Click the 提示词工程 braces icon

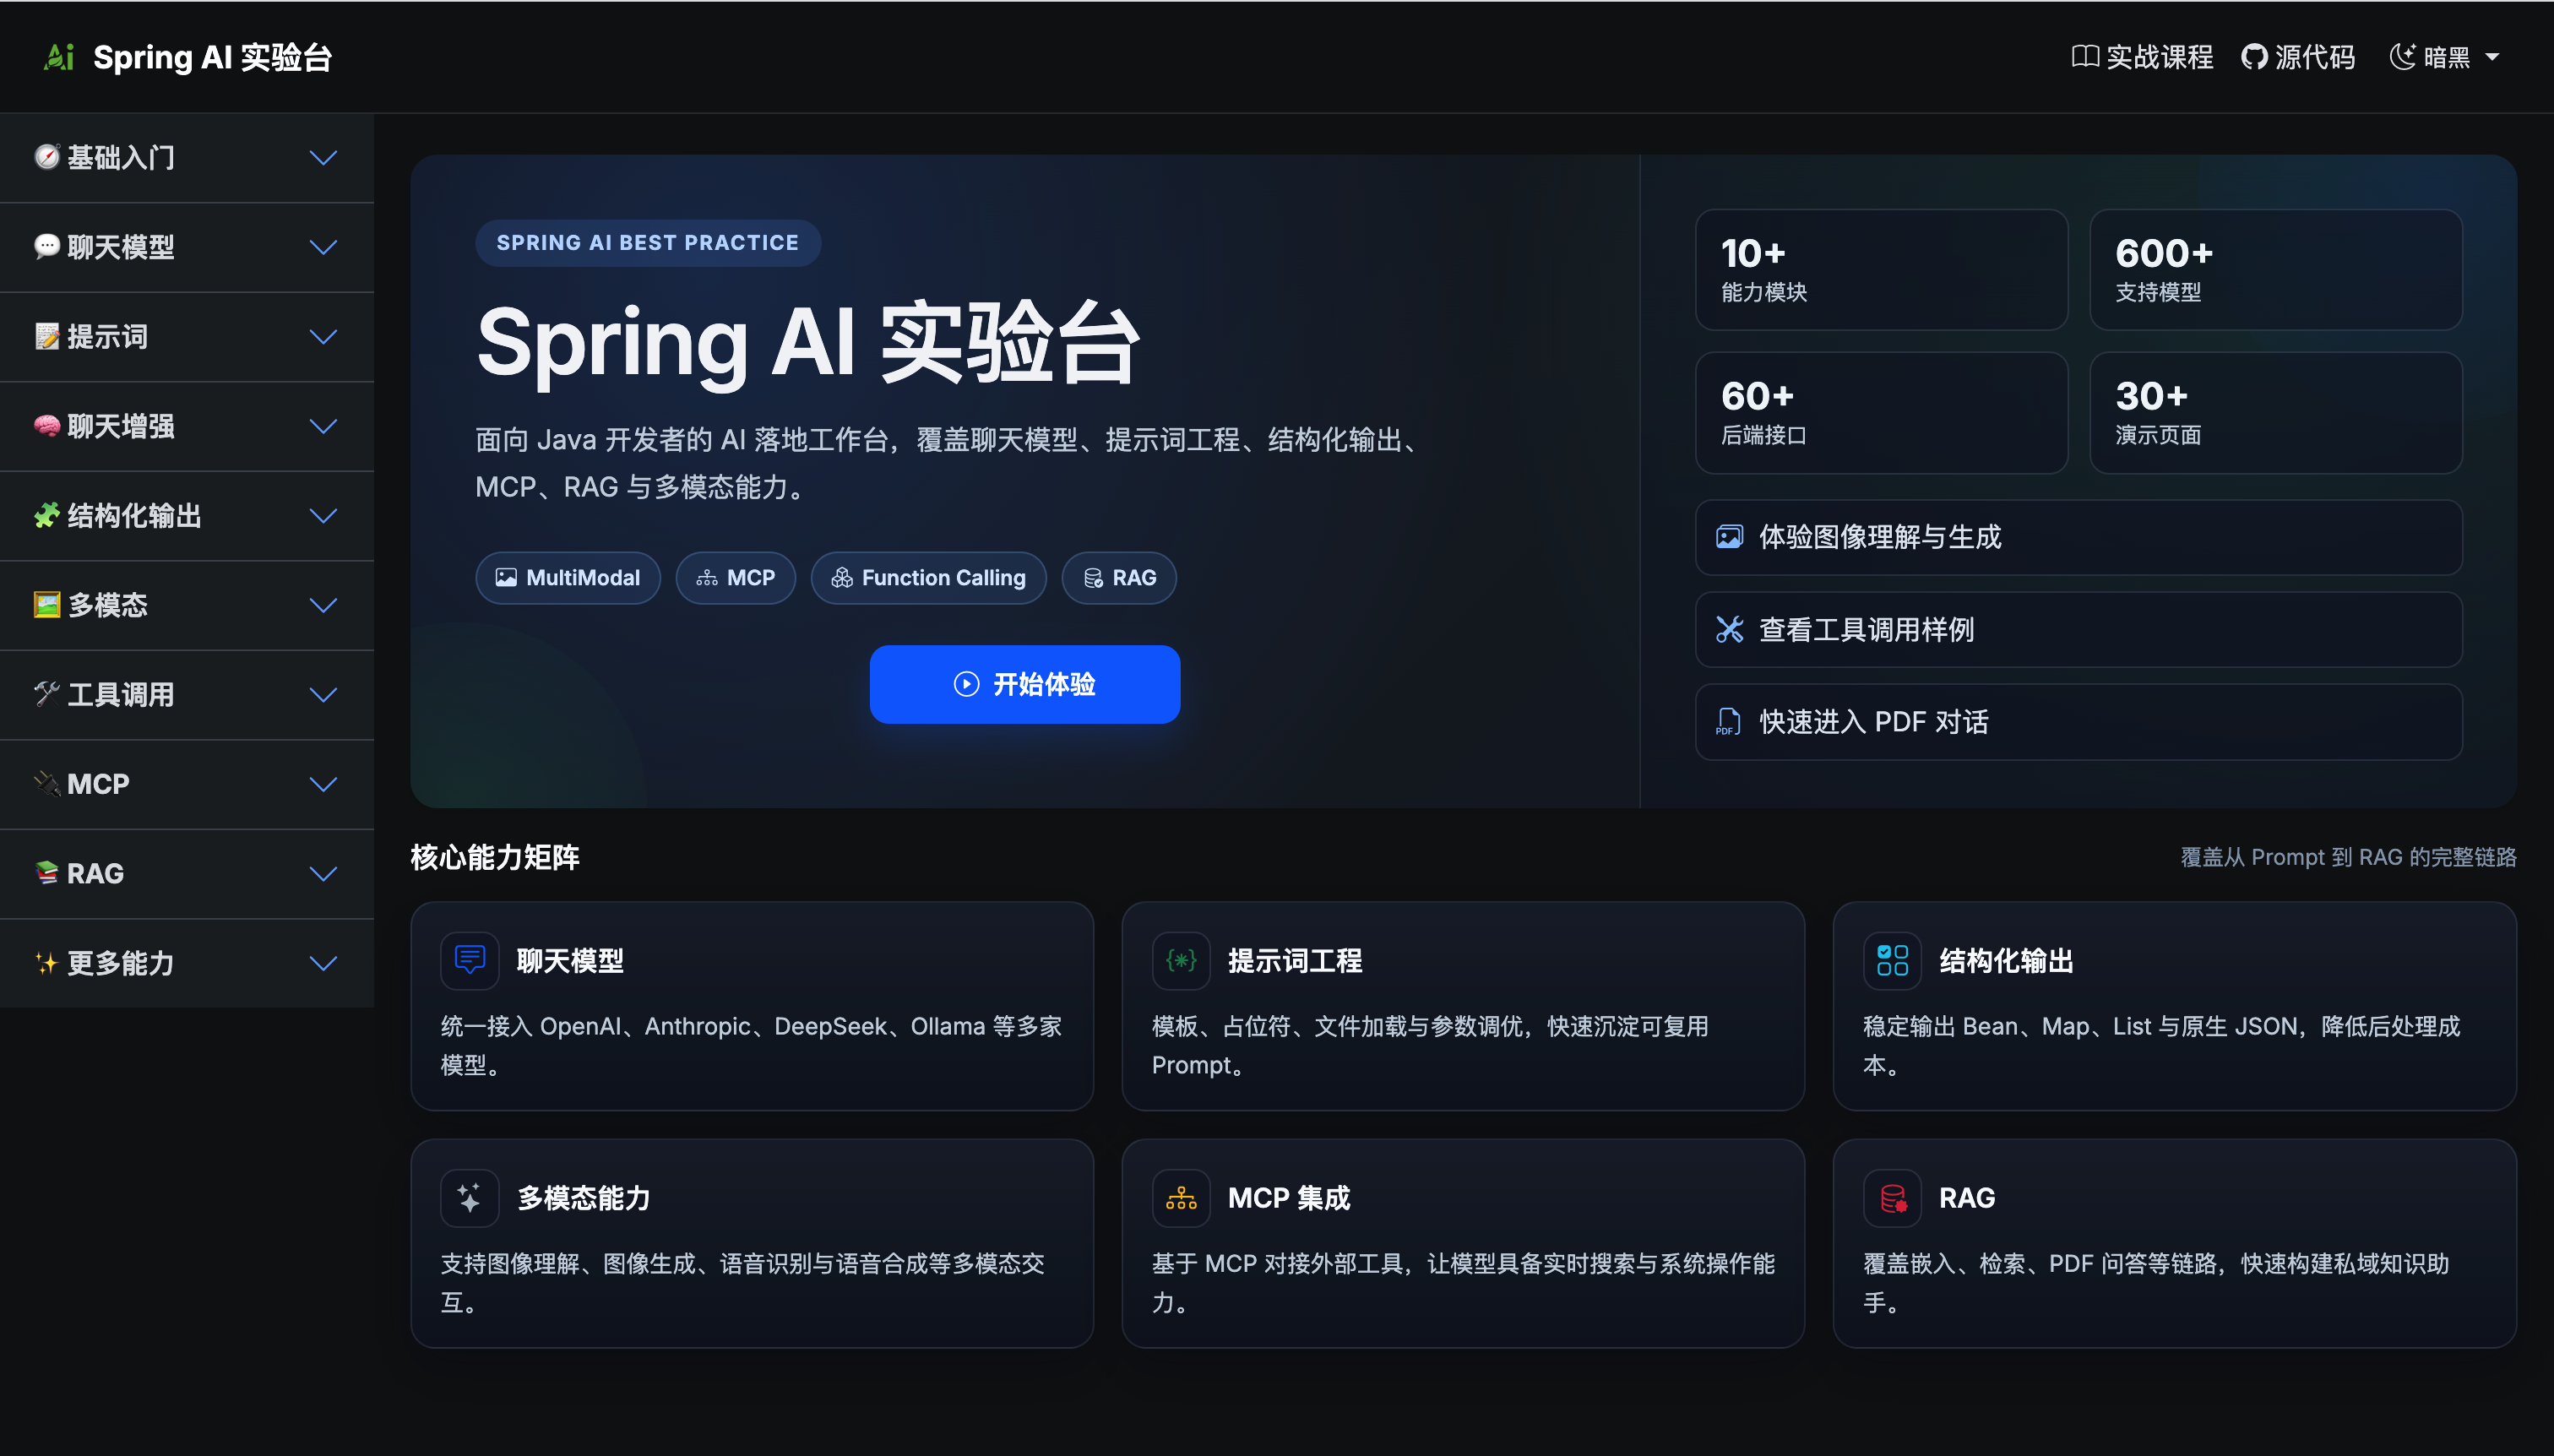(x=1181, y=960)
